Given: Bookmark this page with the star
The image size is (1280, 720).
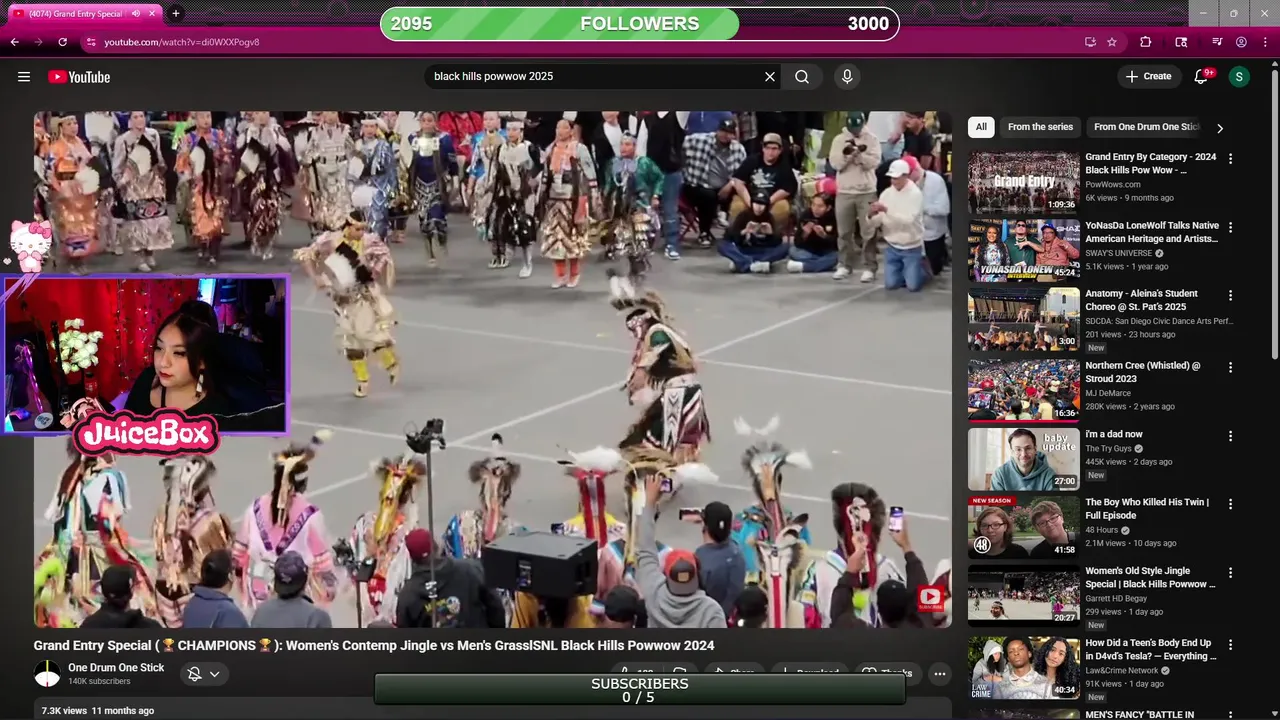Looking at the screenshot, I should pyautogui.click(x=1112, y=42).
